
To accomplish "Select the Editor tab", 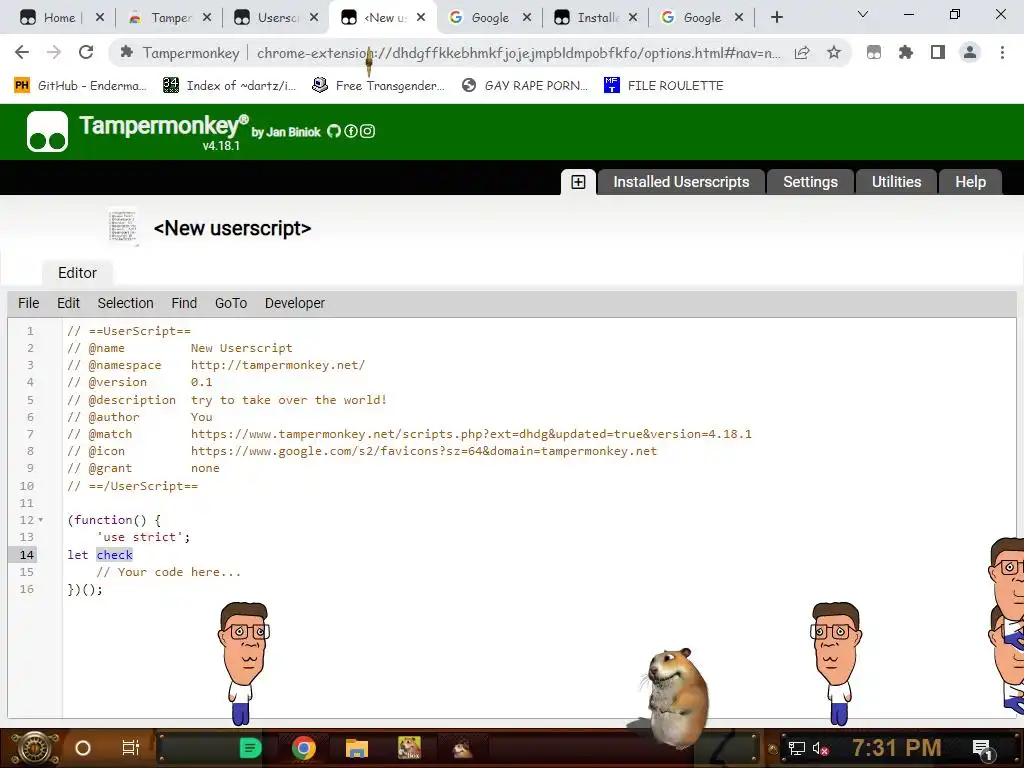I will 77,273.
